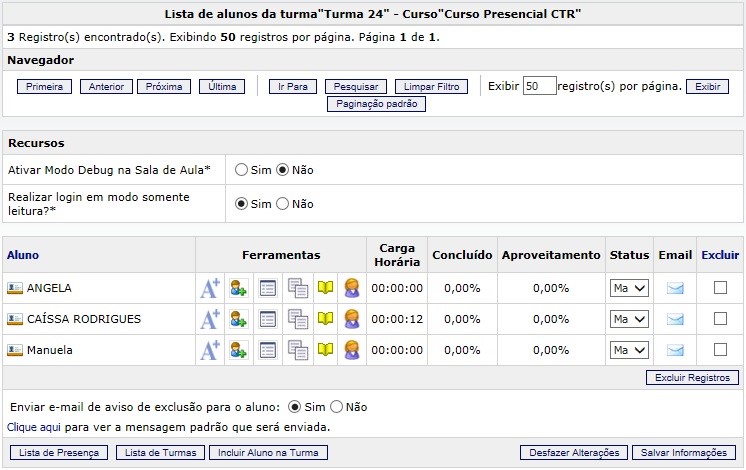This screenshot has width=746, height=470.
Task: Select Sim for Ativar Modo Debug
Action: click(241, 170)
